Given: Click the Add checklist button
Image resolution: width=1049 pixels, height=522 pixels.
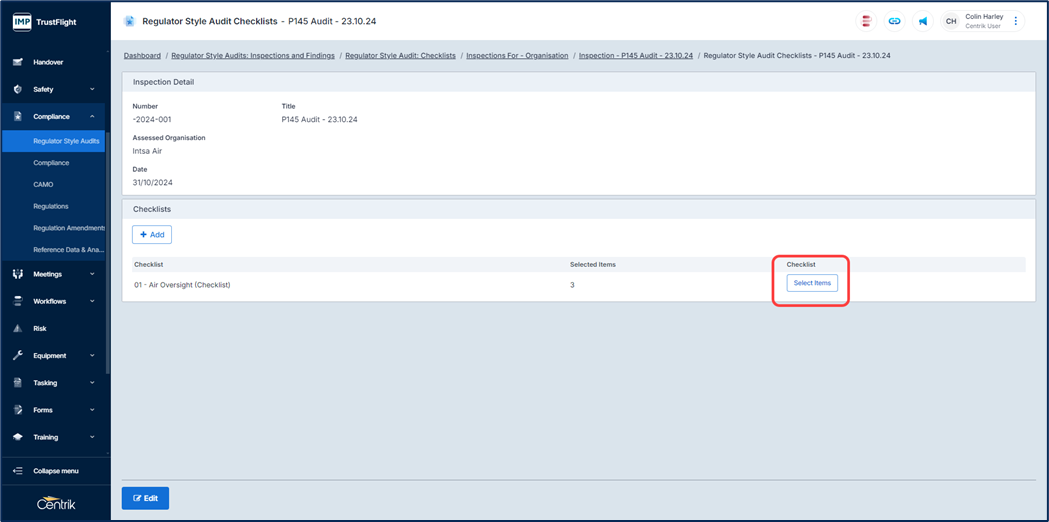Looking at the screenshot, I should (x=152, y=234).
